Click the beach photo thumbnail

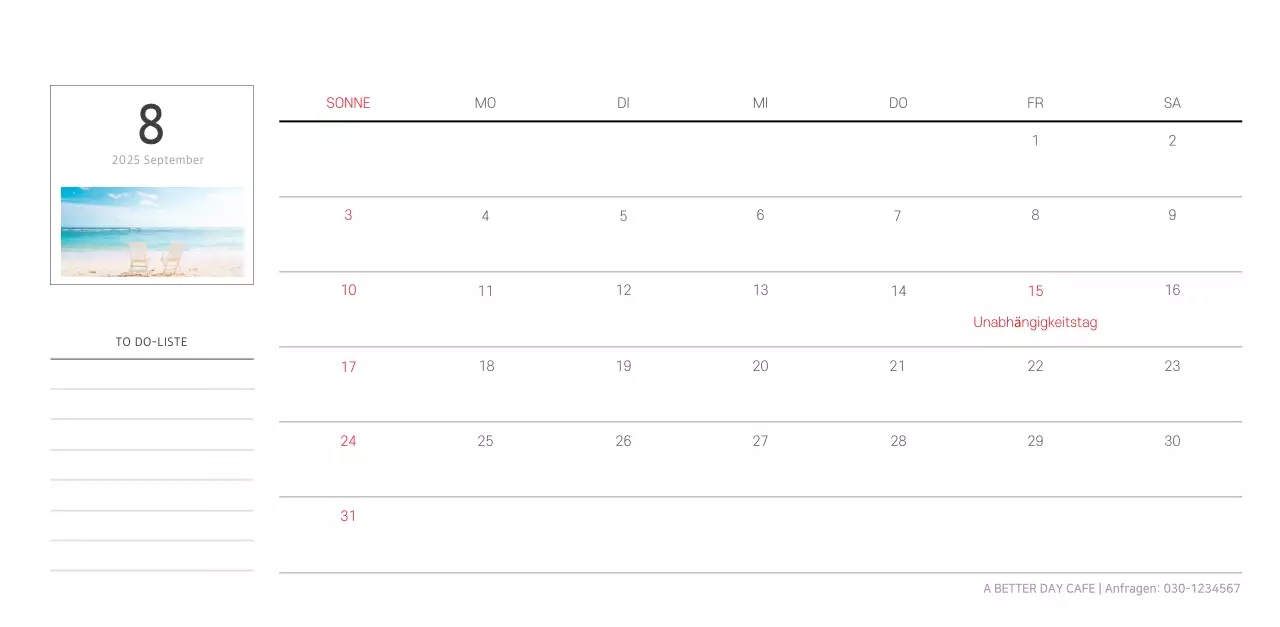click(152, 231)
